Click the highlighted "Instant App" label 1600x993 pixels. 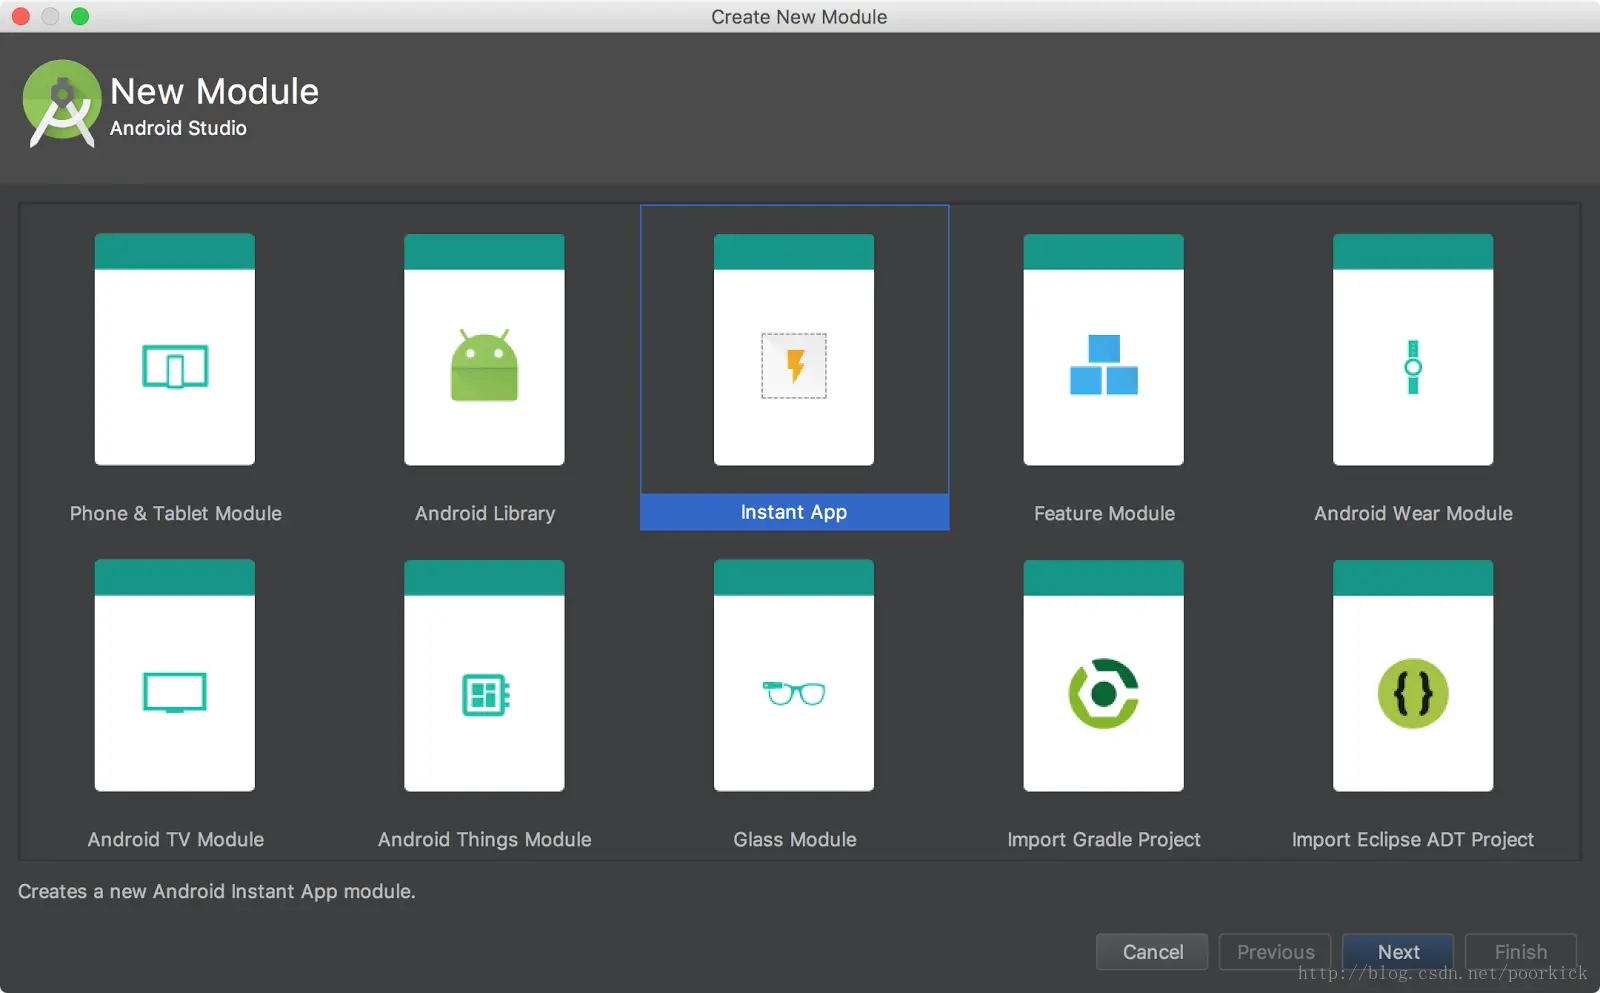(794, 512)
